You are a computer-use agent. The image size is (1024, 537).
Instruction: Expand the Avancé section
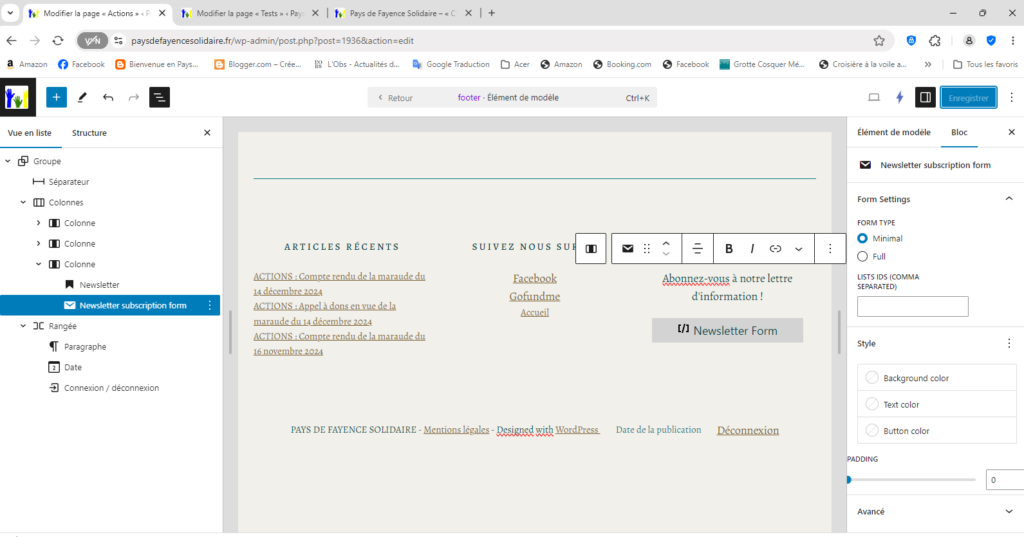1008,511
